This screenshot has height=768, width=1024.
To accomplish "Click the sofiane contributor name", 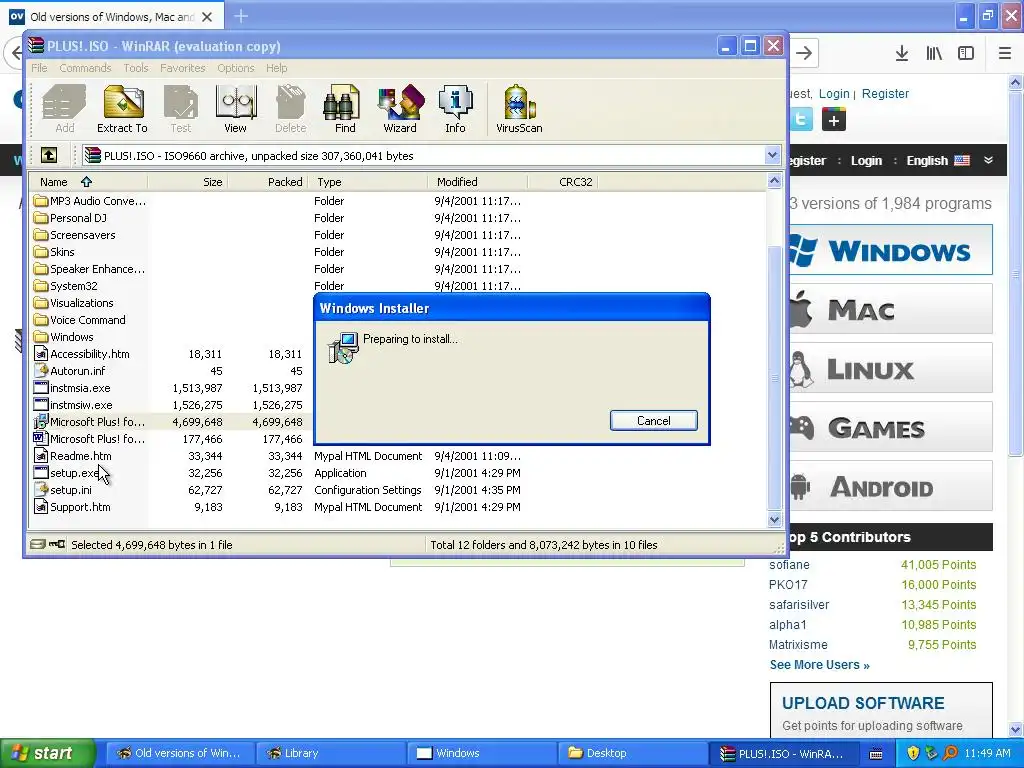I will [x=789, y=565].
